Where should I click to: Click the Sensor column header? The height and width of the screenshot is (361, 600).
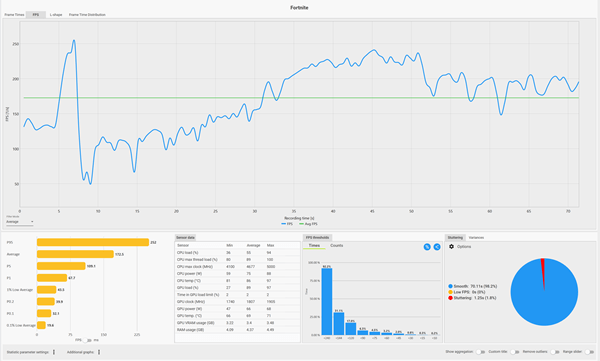point(183,245)
